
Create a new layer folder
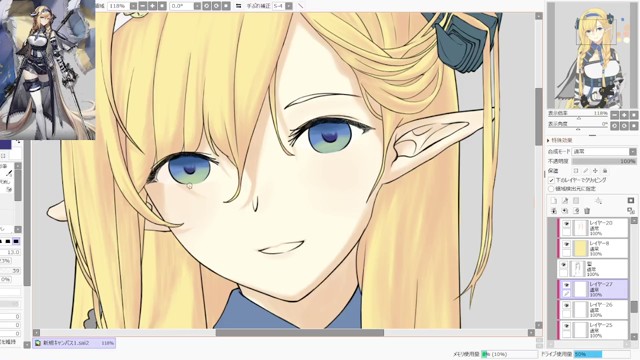[x=576, y=200]
